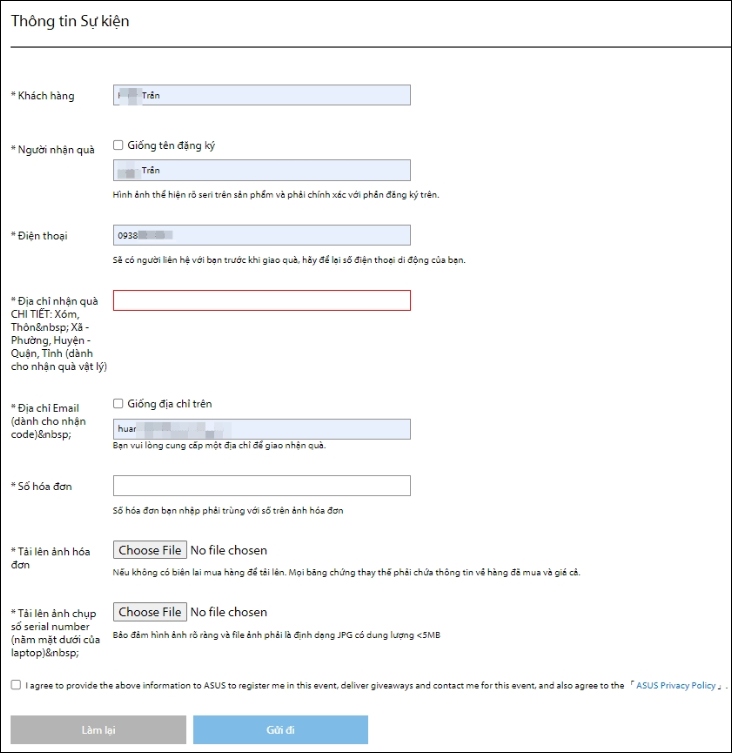
Task: Click the '* Số hóa đơn' field label
Action: coord(42,486)
